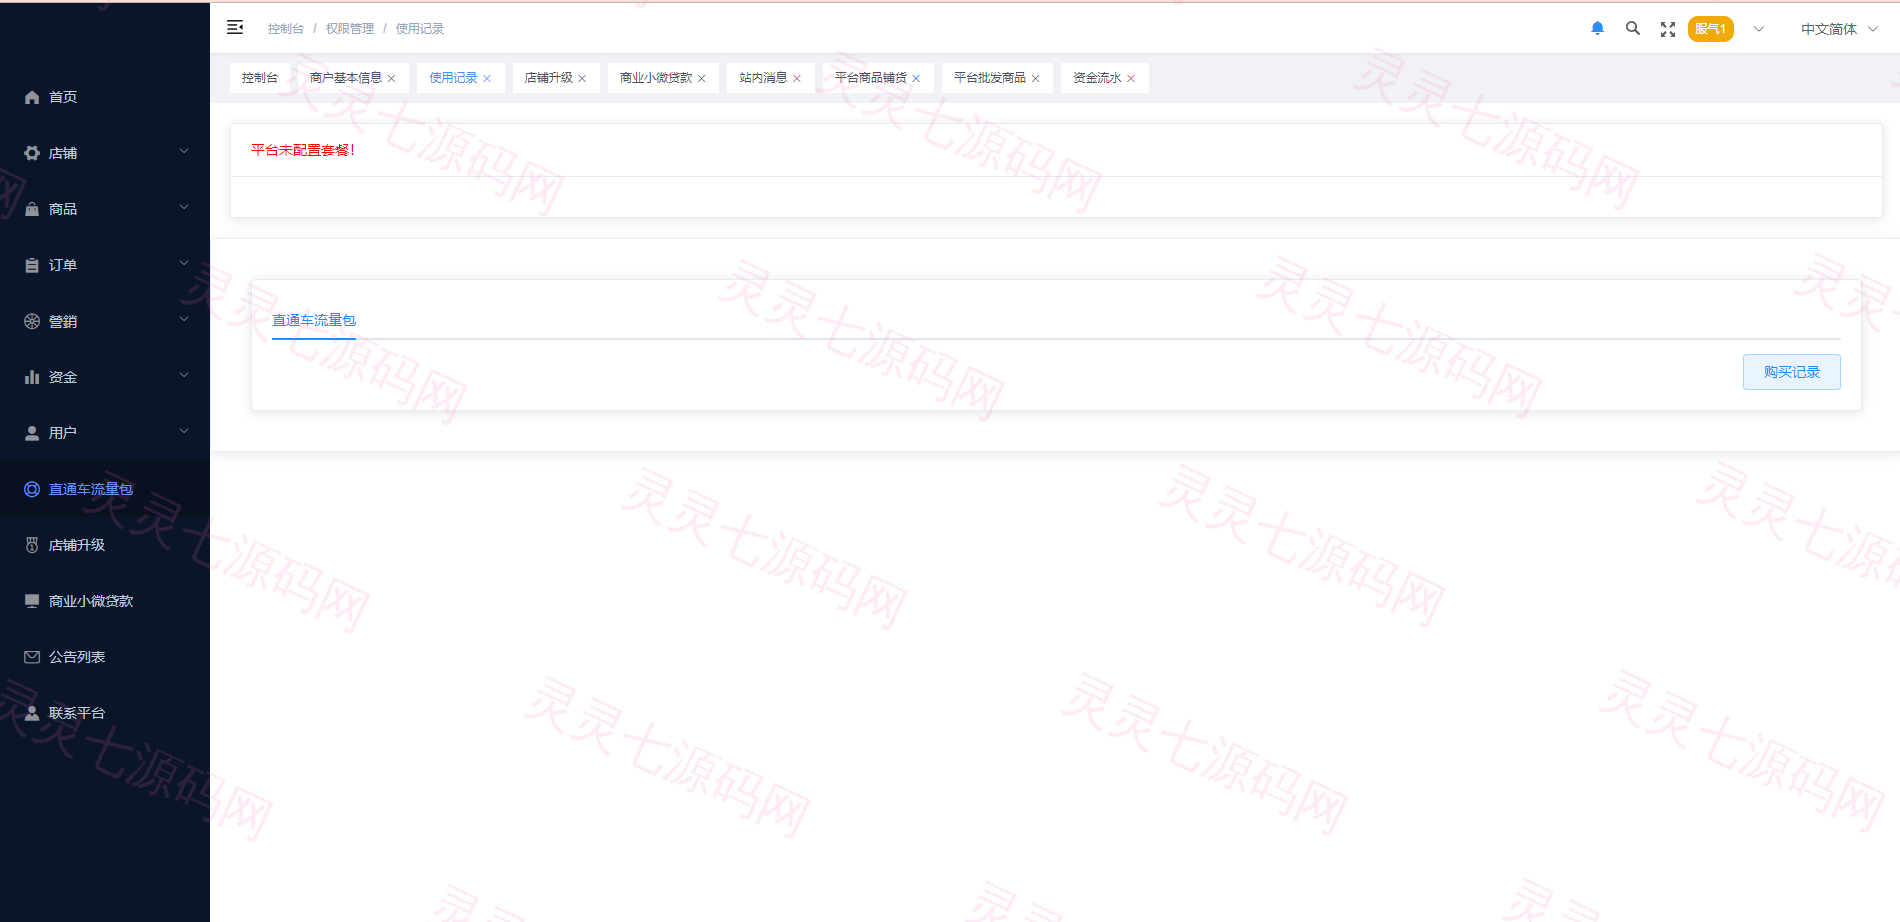Click the orange user avatar badge
The height and width of the screenshot is (922, 1900).
(x=1711, y=29)
